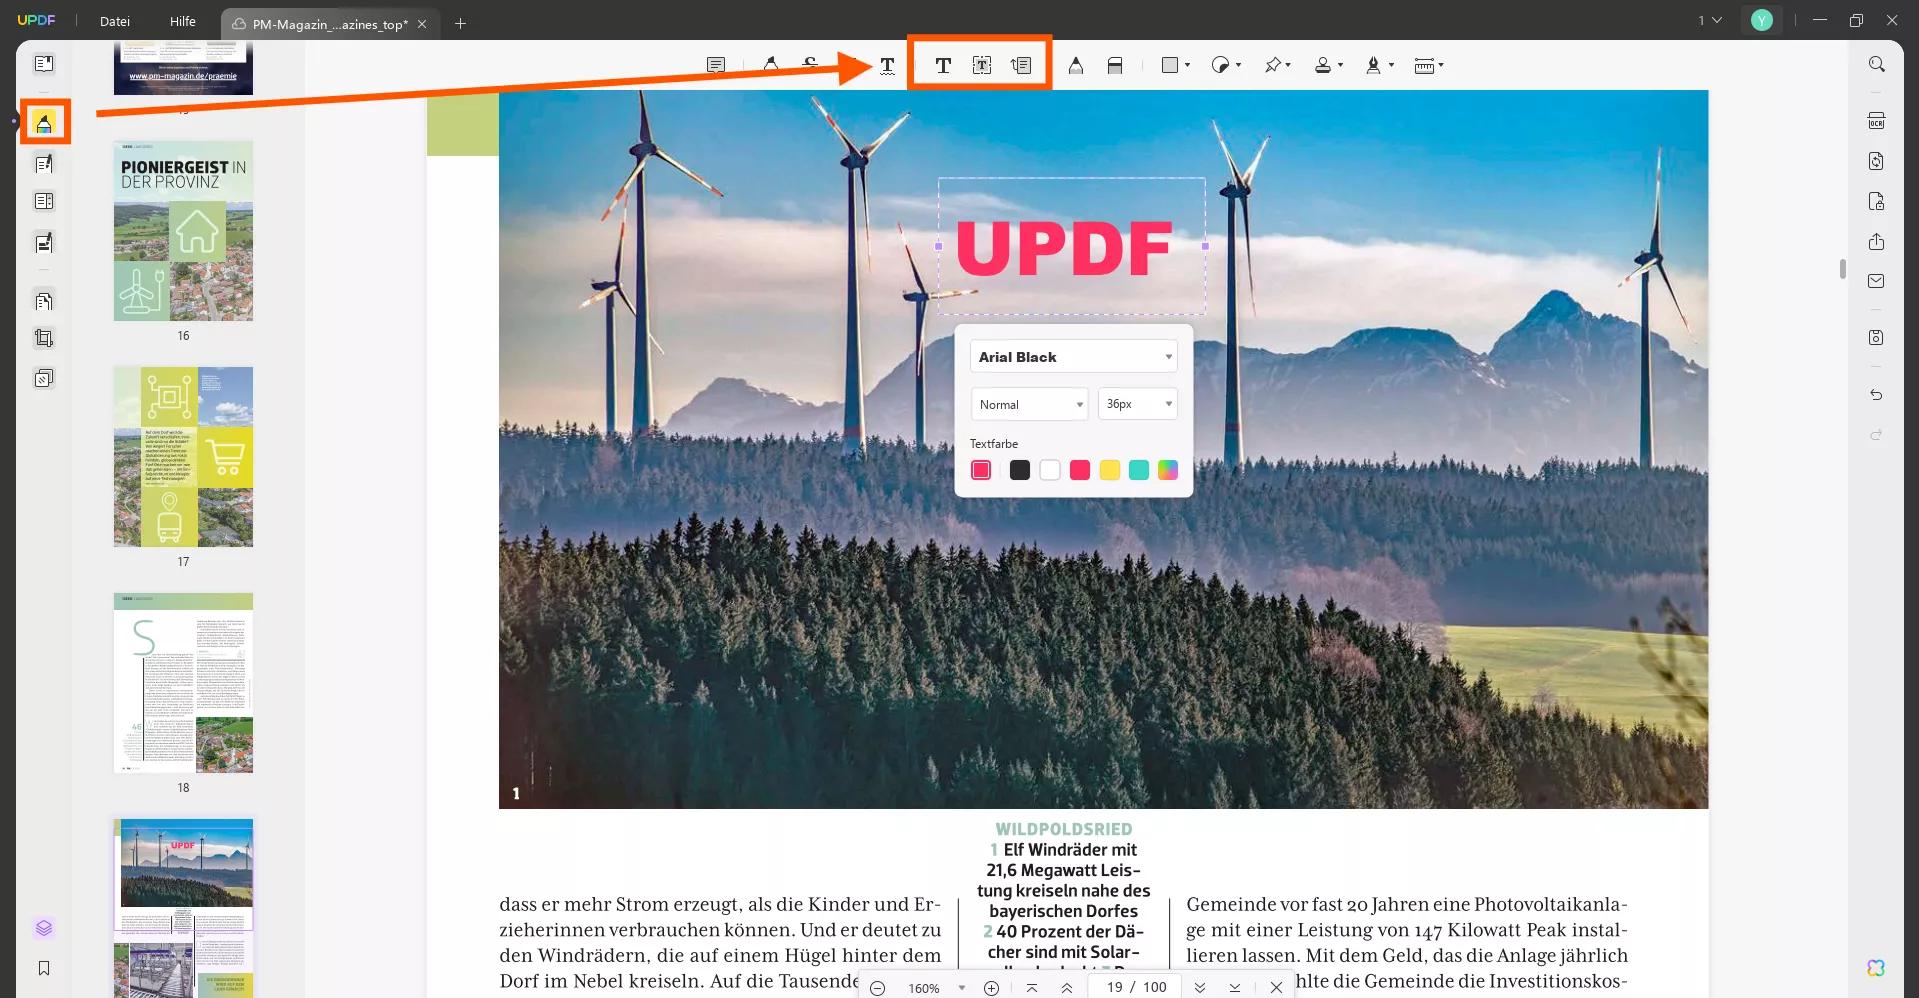
Task: Open page 16 thumbnail
Action: click(183, 231)
